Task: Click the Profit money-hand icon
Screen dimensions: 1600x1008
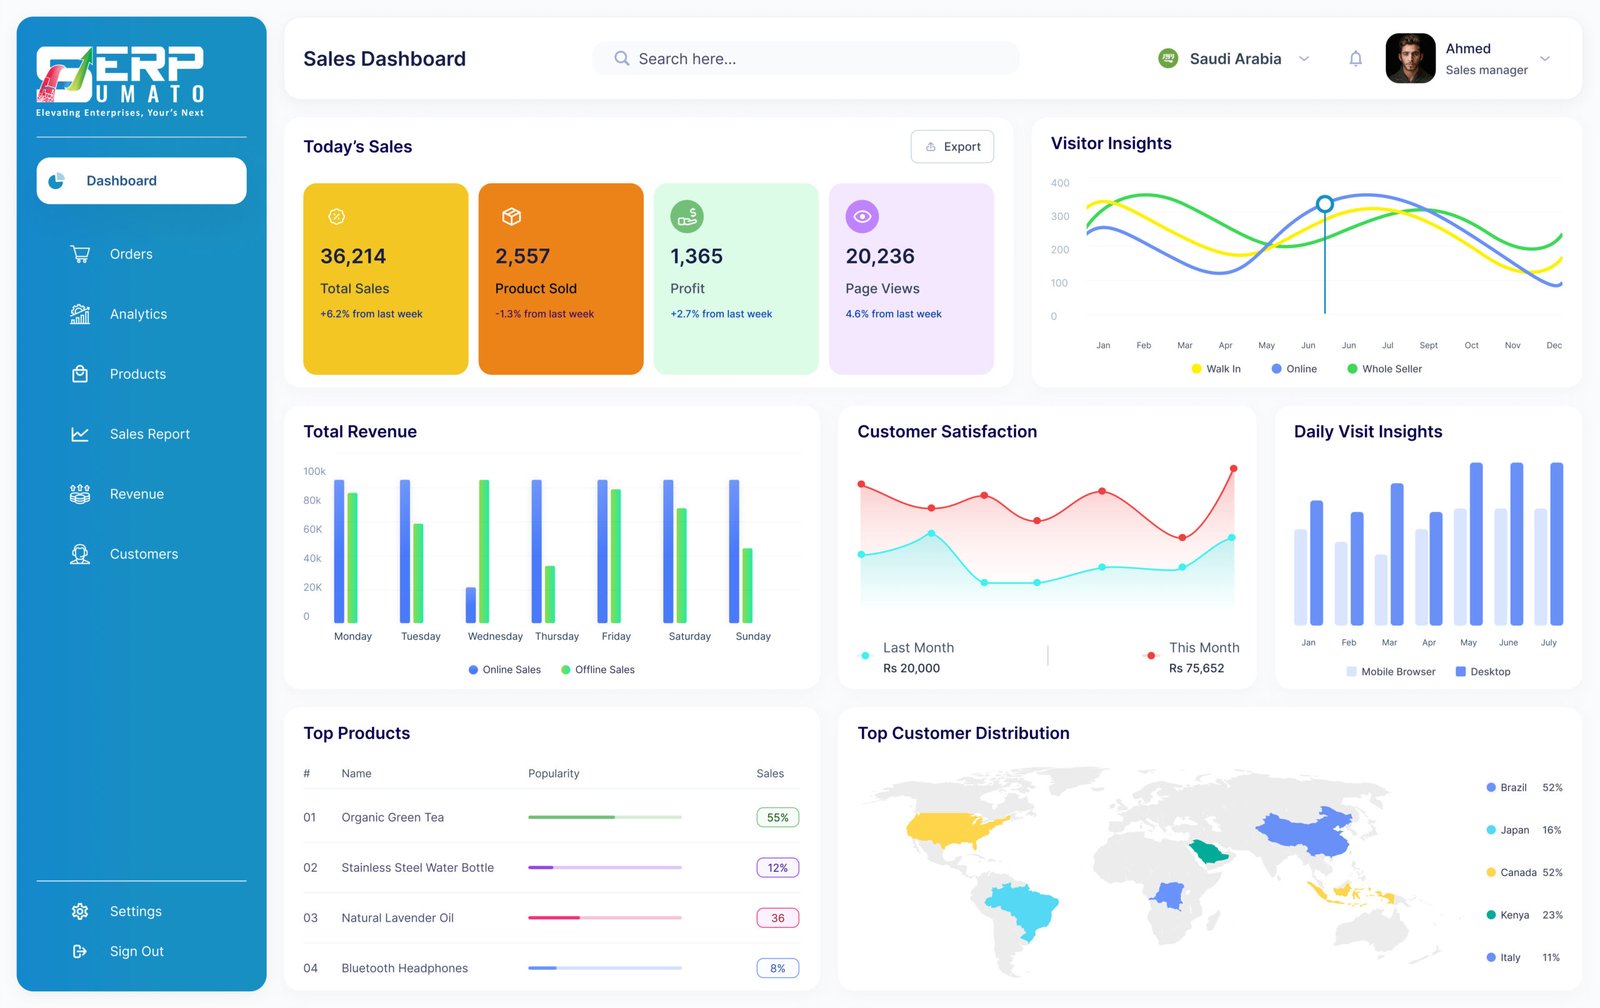Action: click(x=687, y=216)
